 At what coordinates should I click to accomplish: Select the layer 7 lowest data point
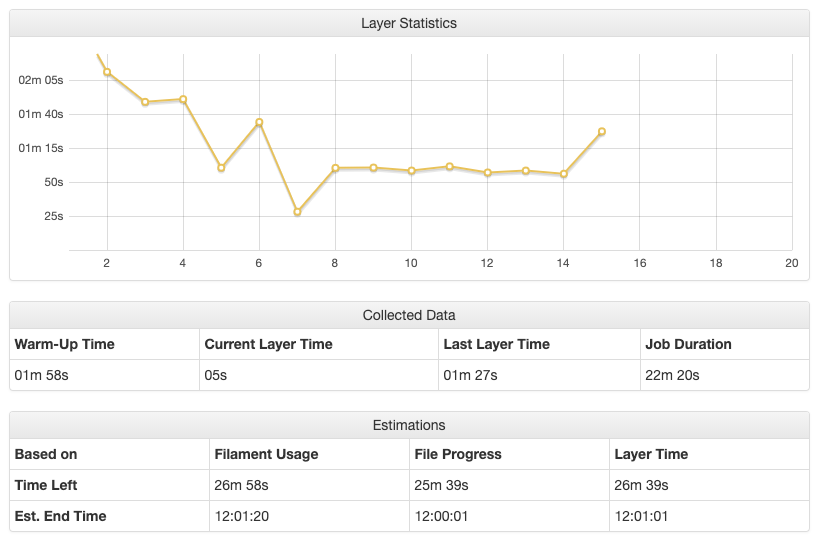[x=297, y=212]
